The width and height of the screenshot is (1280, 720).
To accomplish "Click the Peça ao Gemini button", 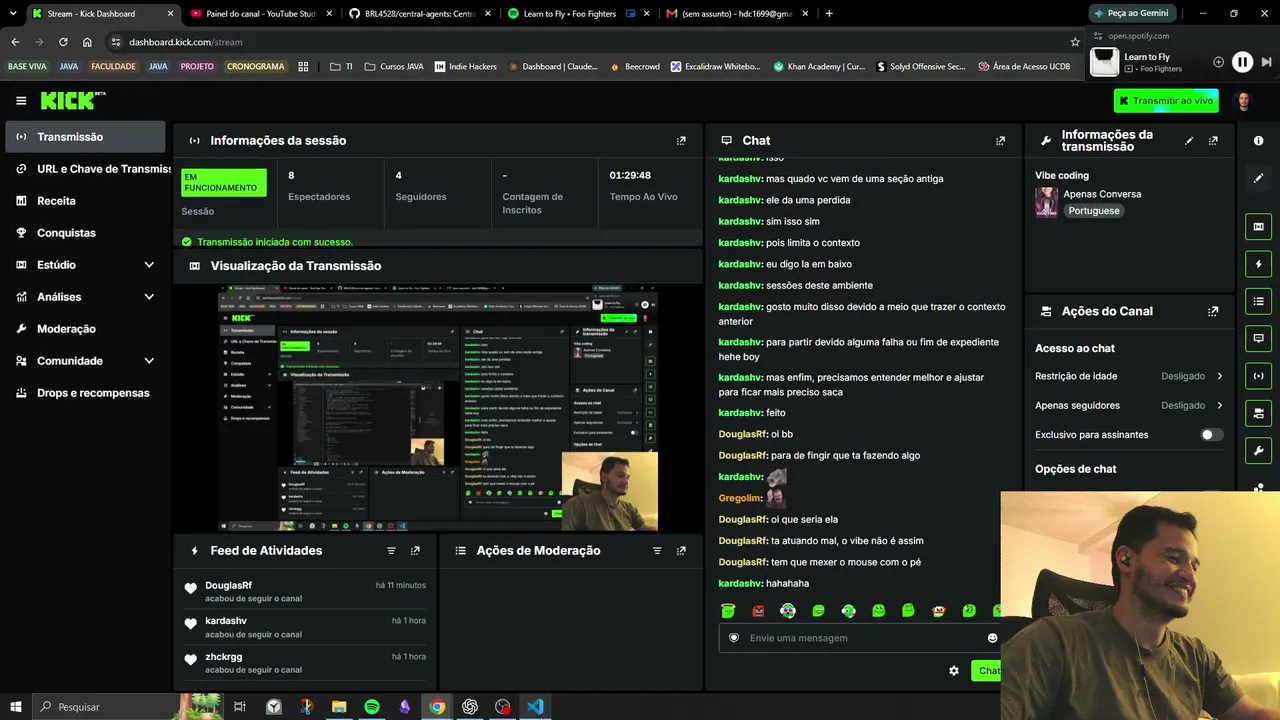I will (x=1131, y=13).
